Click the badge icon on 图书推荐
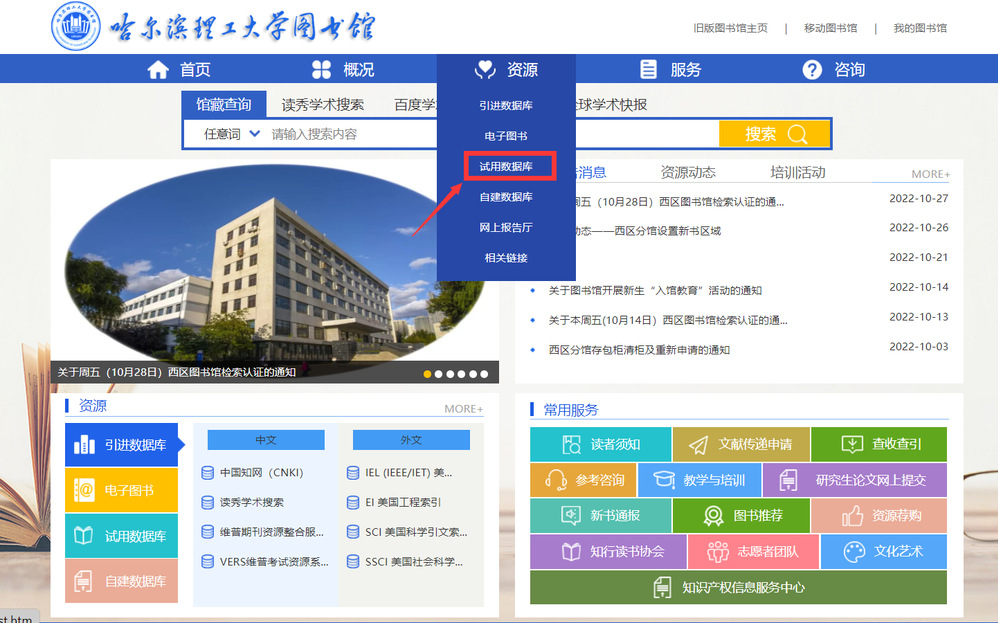Screen dimensions: 998x623 coord(713,515)
